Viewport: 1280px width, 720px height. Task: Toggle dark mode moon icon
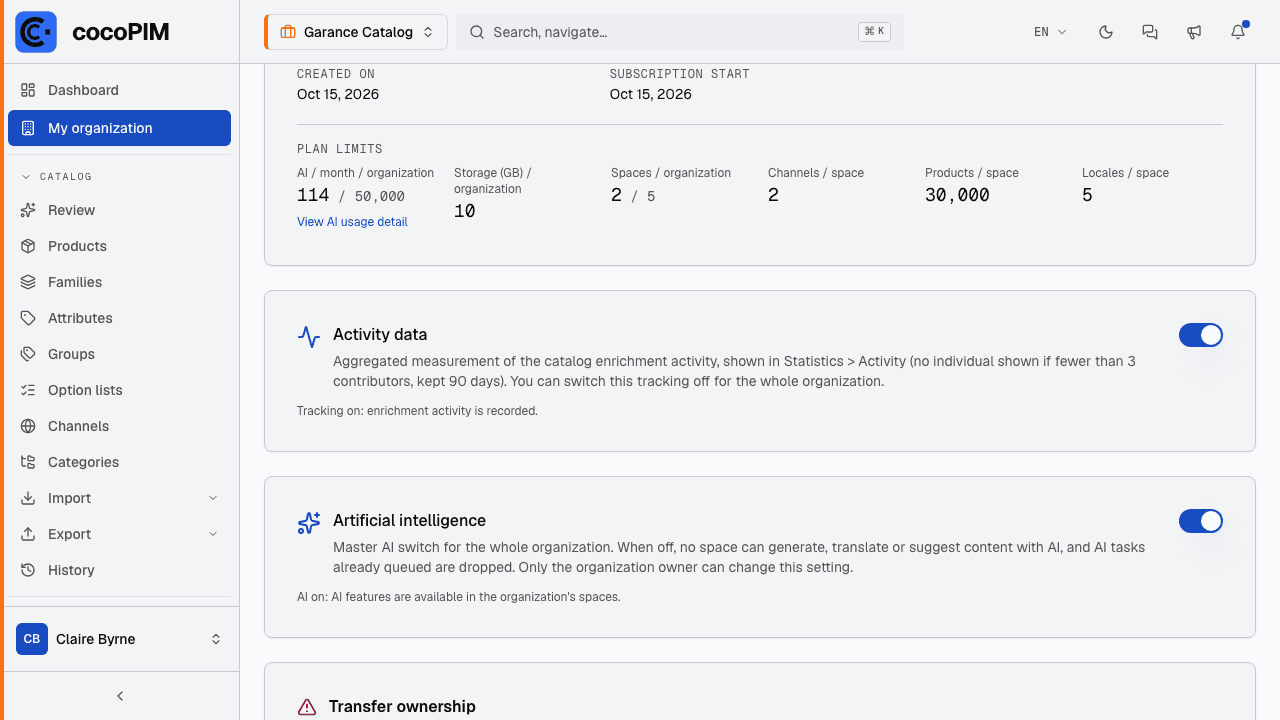tap(1106, 32)
